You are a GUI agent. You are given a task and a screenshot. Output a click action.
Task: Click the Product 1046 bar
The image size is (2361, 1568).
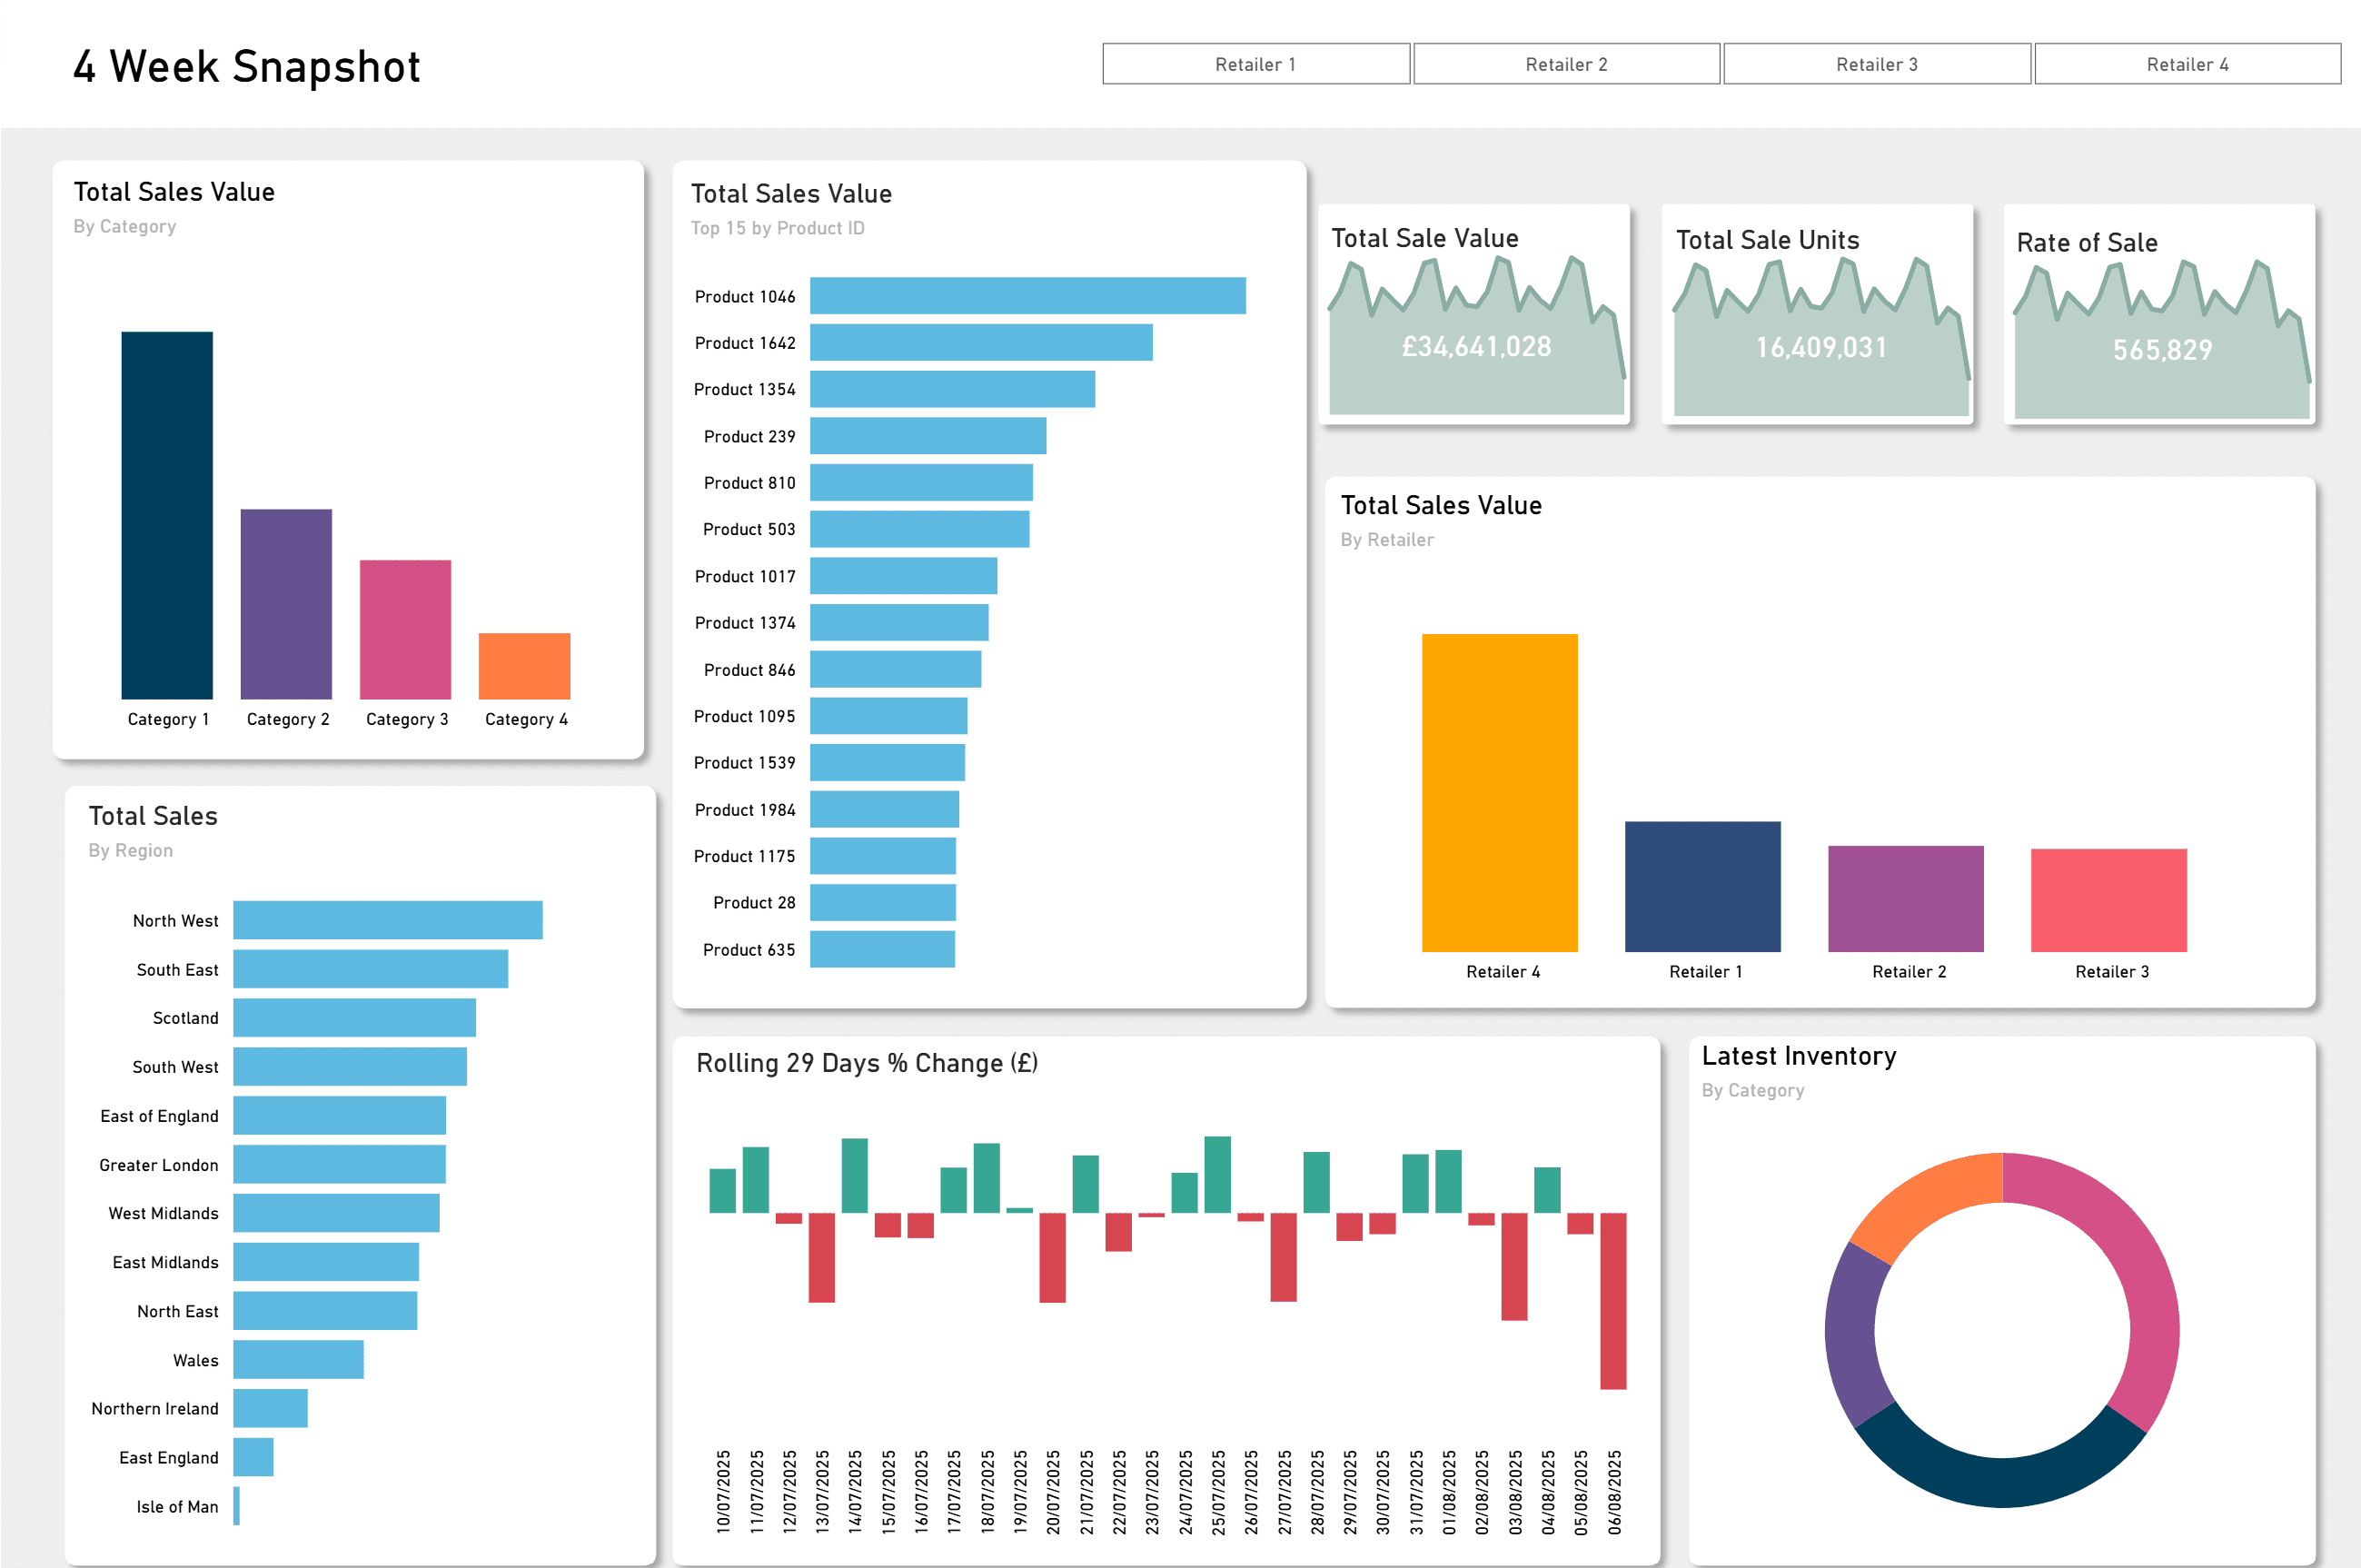pos(1027,296)
